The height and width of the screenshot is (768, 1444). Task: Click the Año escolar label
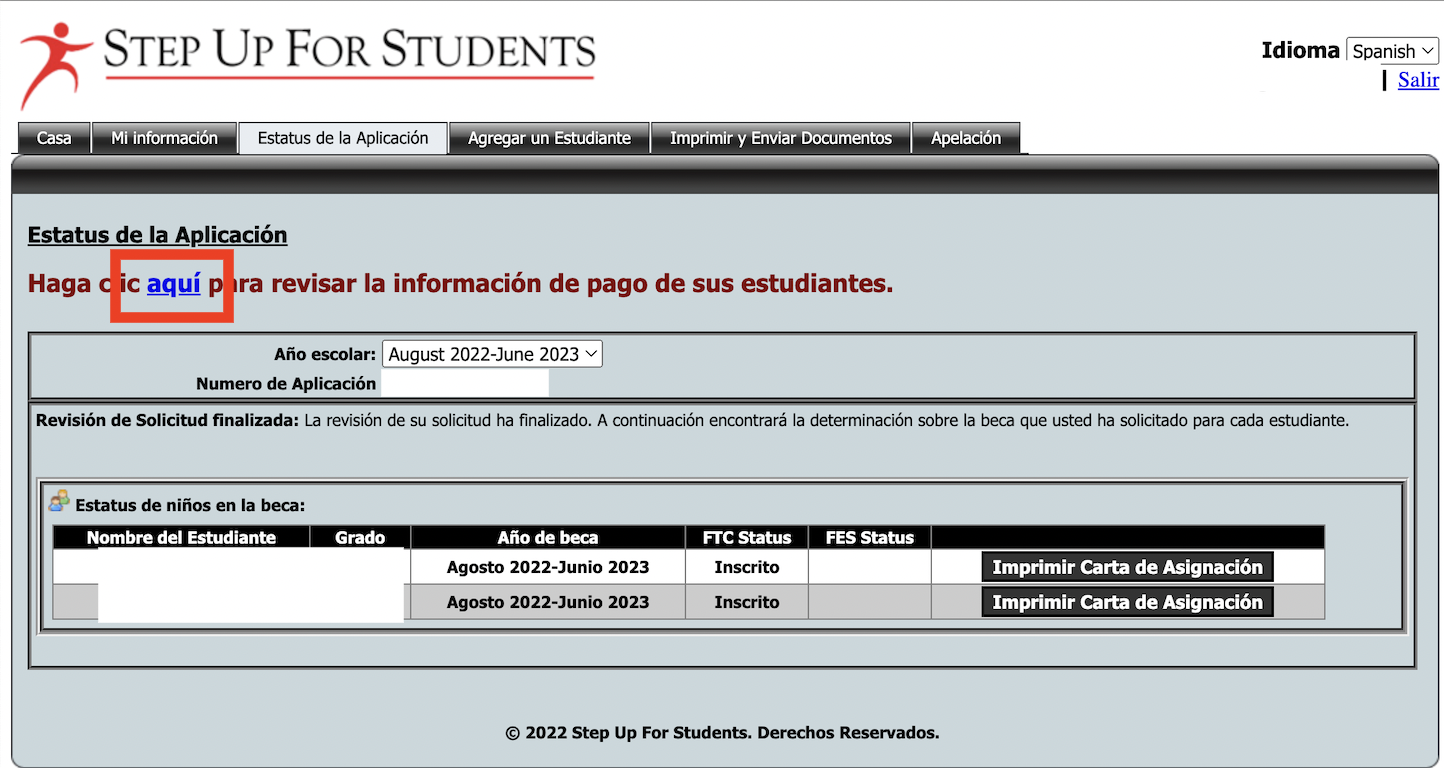[x=325, y=354]
